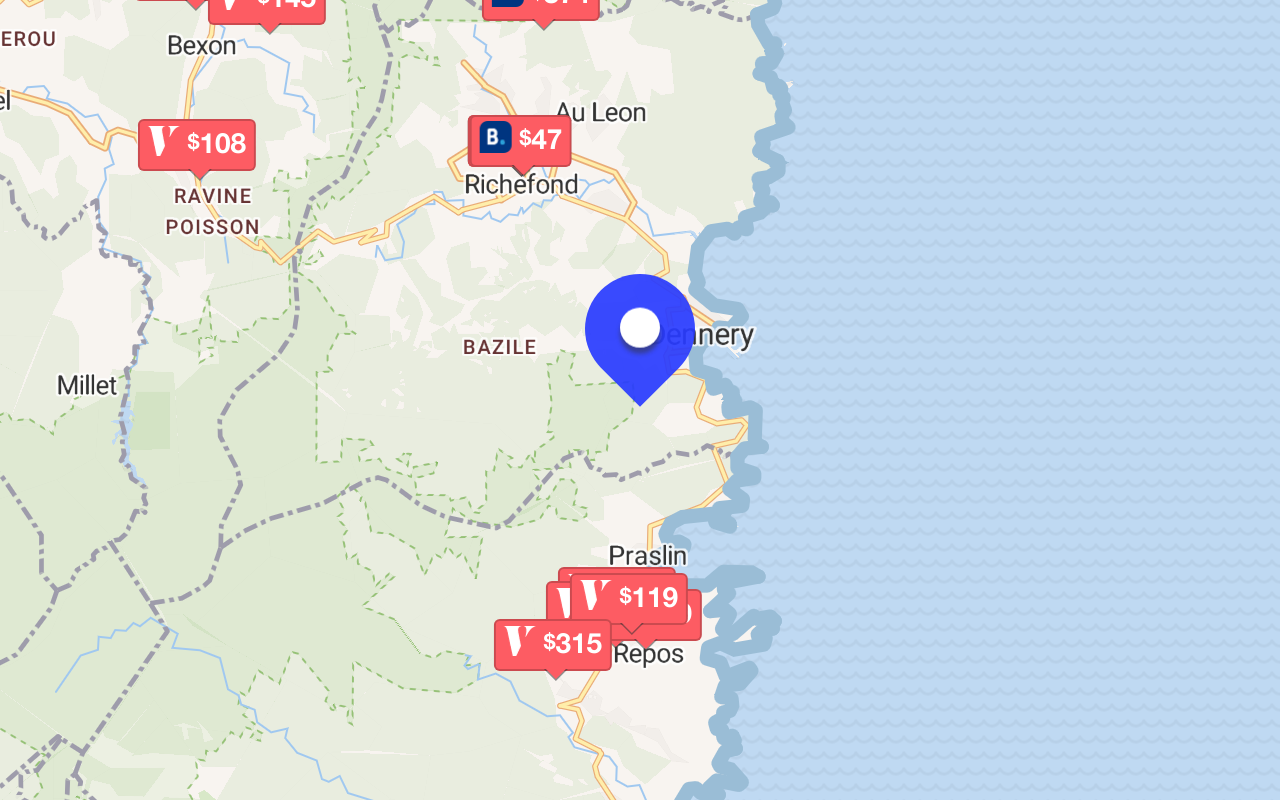Click the Au Leon place label

(x=600, y=112)
